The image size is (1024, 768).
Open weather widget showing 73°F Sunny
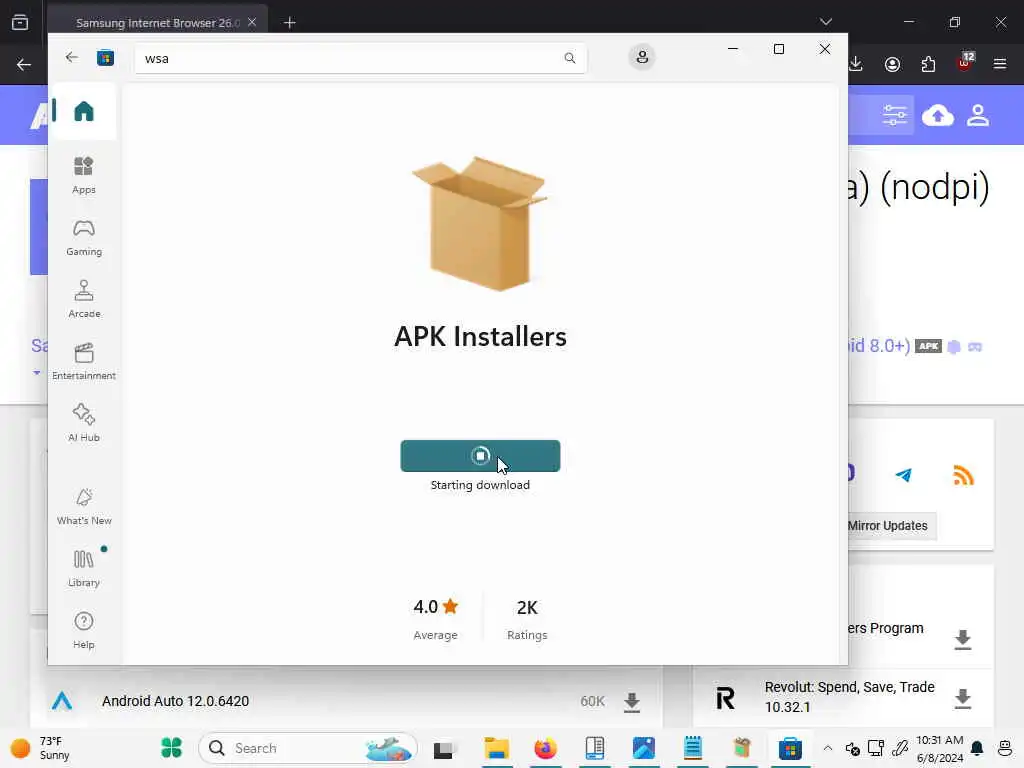pyautogui.click(x=40, y=748)
